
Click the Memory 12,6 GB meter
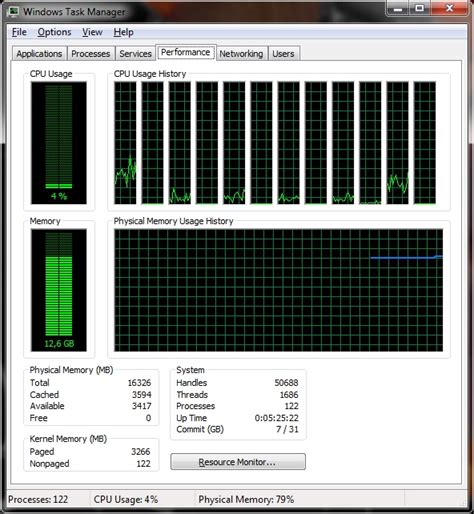point(59,290)
